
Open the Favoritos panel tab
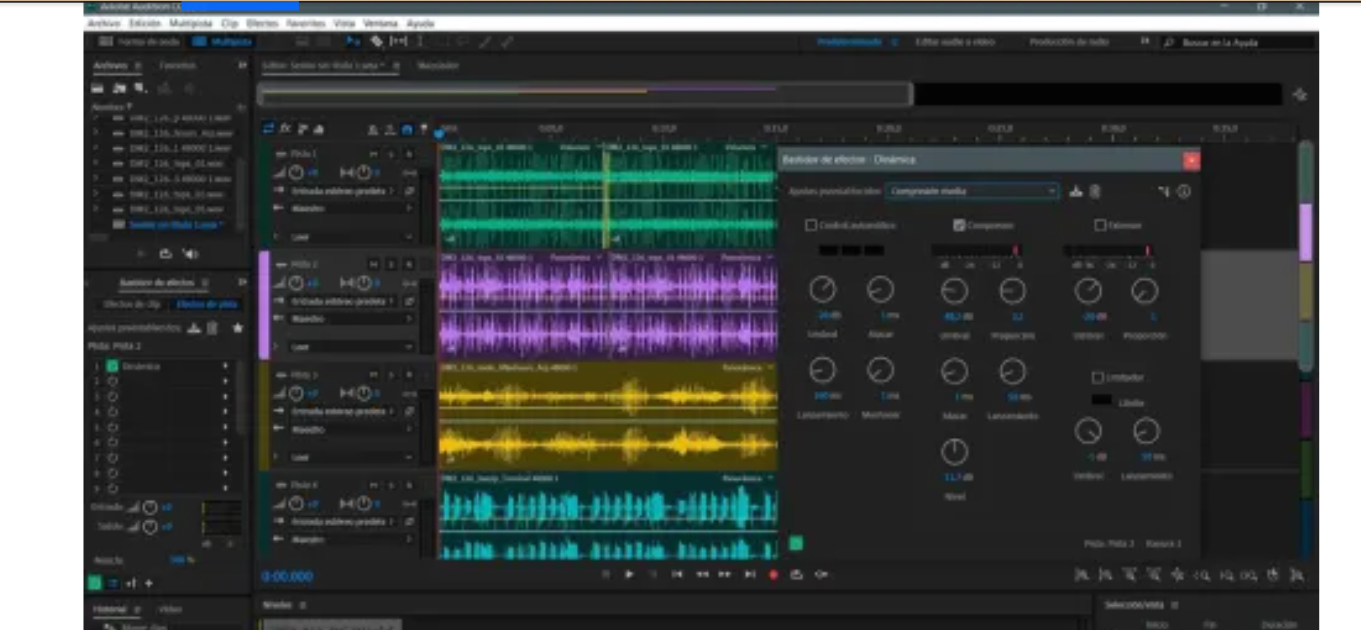[178, 65]
